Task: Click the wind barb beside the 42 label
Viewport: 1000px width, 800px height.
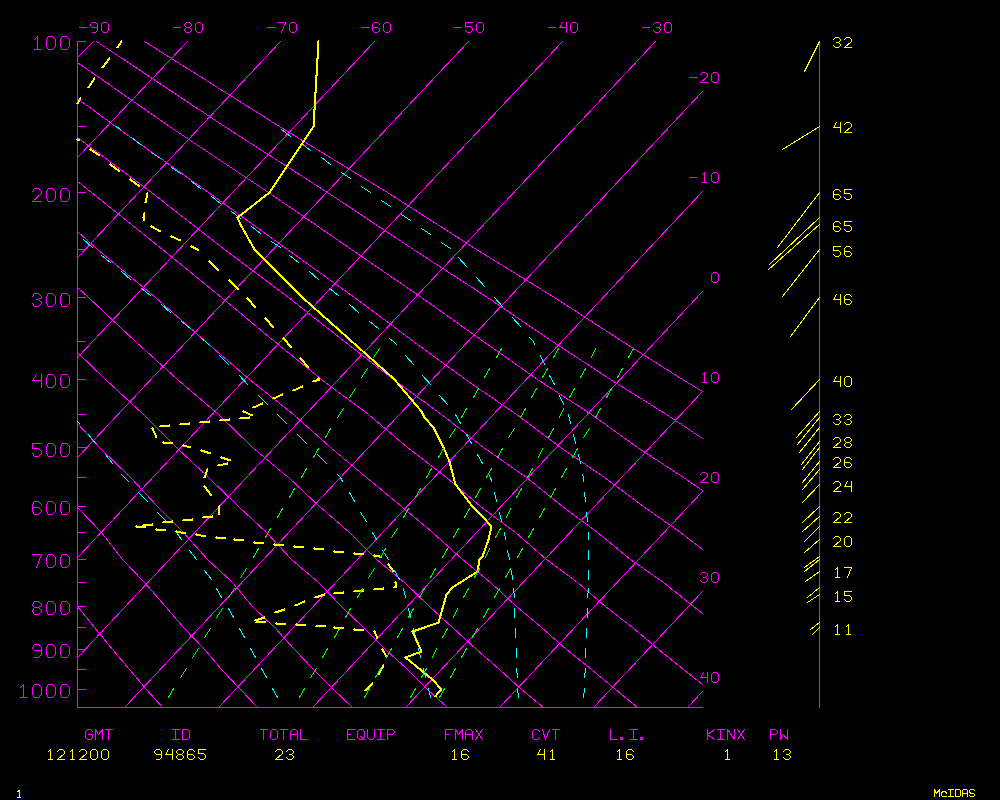Action: 801,138
